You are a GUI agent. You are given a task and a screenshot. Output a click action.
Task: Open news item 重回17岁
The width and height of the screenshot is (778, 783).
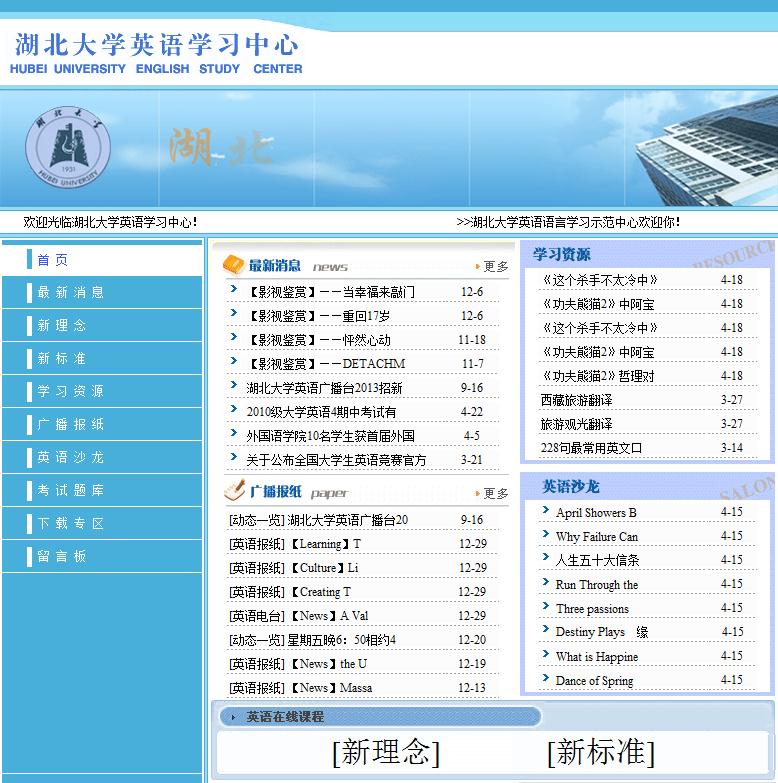[319, 316]
